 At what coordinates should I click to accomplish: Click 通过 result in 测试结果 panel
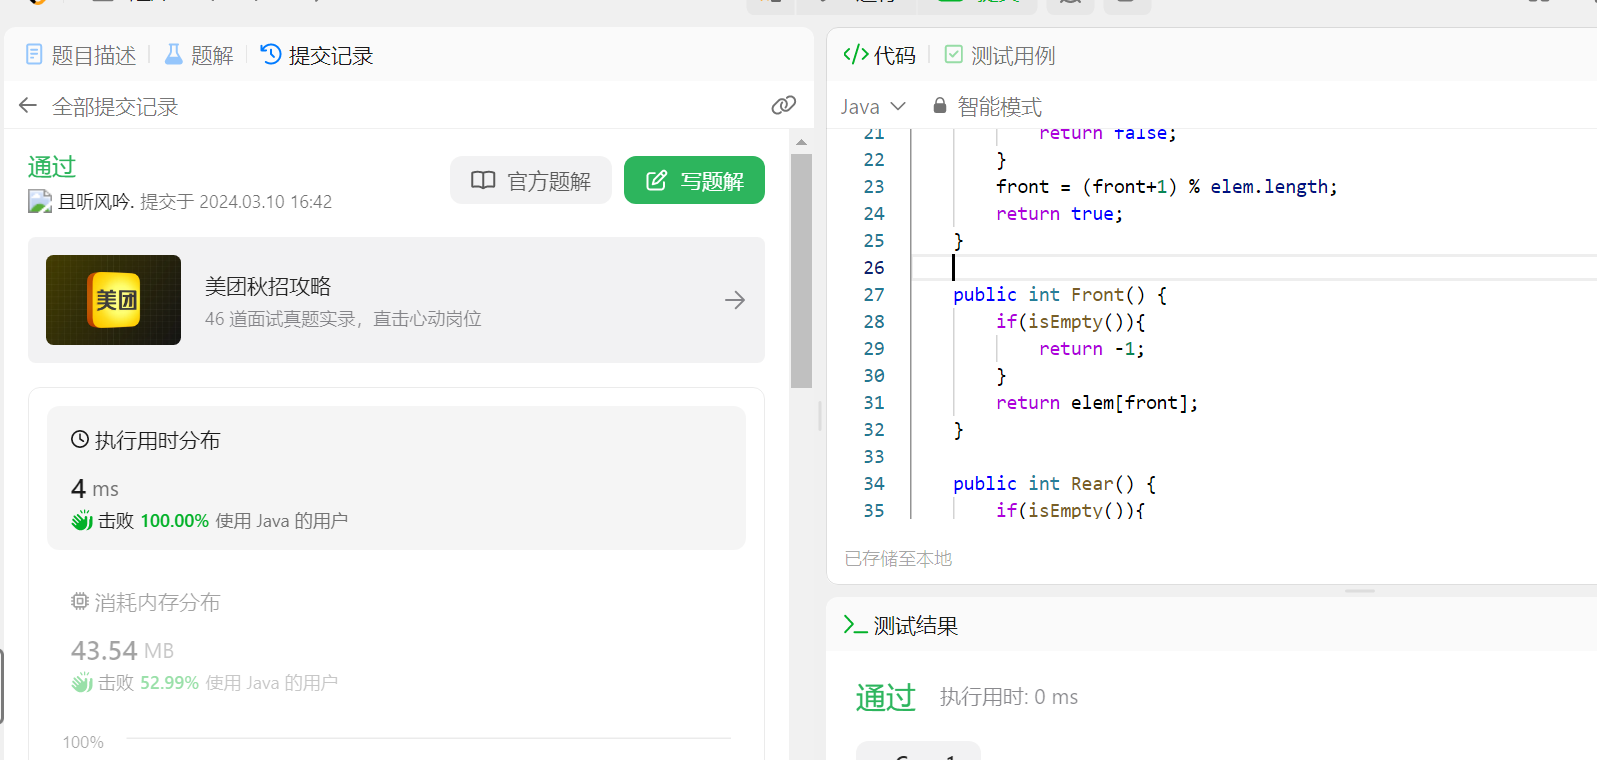click(x=885, y=697)
